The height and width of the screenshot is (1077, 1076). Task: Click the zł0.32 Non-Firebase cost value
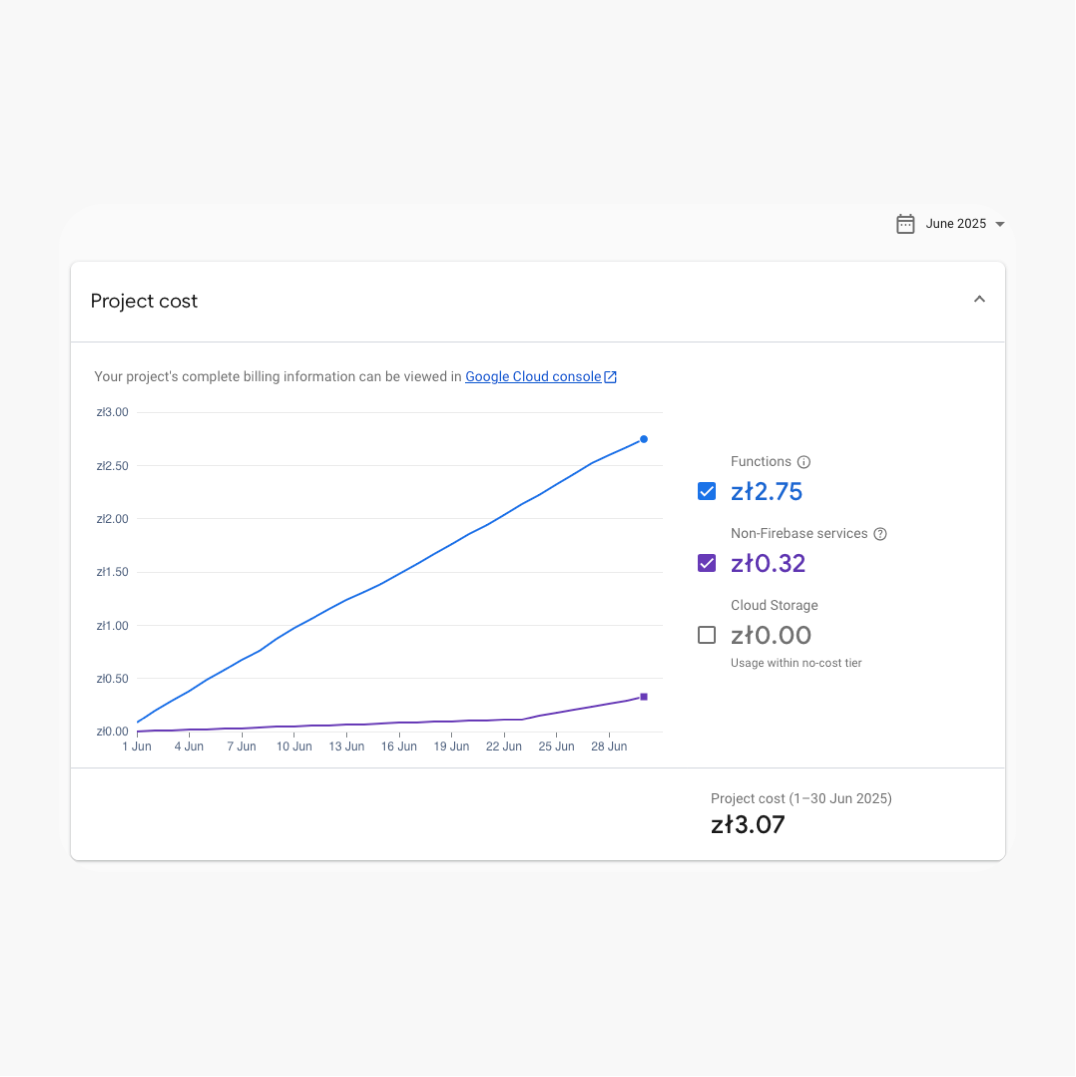tap(768, 563)
